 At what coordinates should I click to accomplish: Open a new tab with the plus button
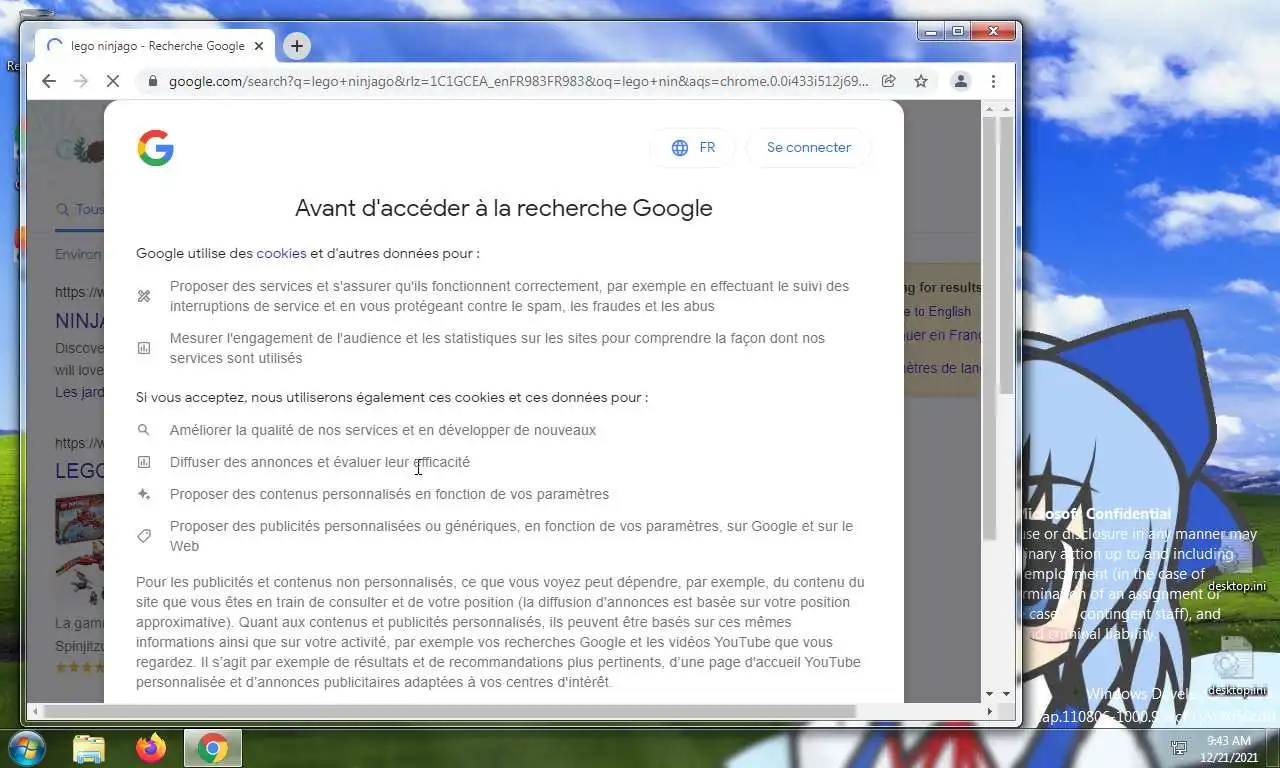296,46
